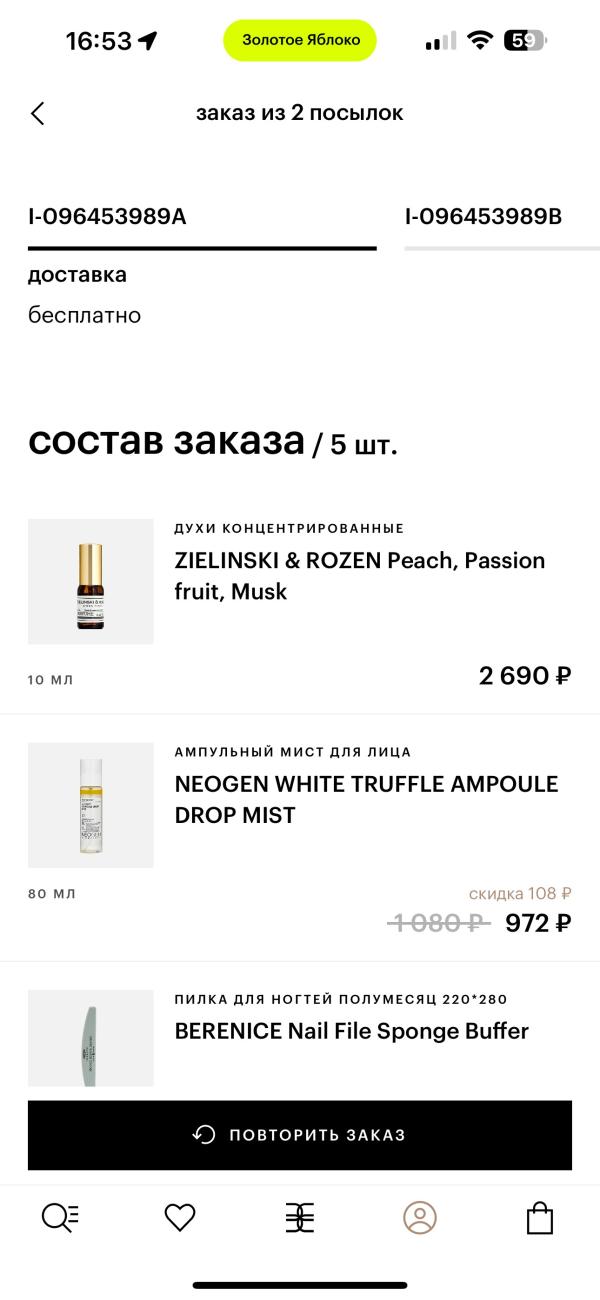600x1300 pixels.
Task: Go to the Золотое Яблоко home logo
Action: [x=300, y=1217]
